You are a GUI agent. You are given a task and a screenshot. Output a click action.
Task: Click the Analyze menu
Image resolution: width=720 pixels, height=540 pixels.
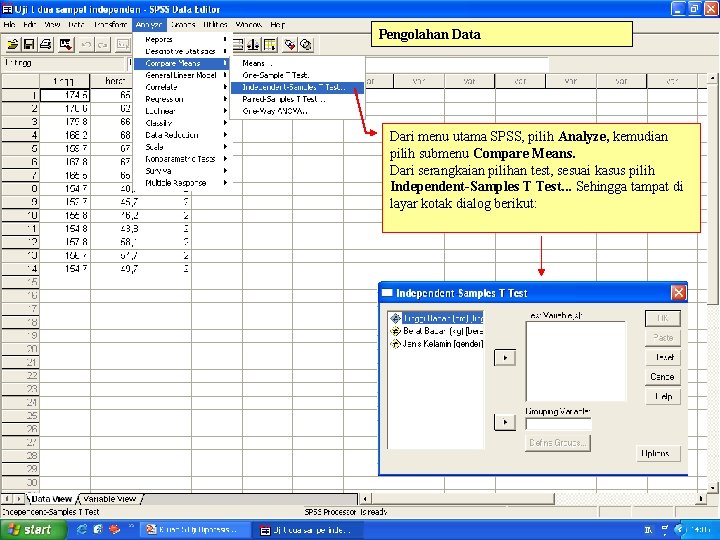[149, 24]
